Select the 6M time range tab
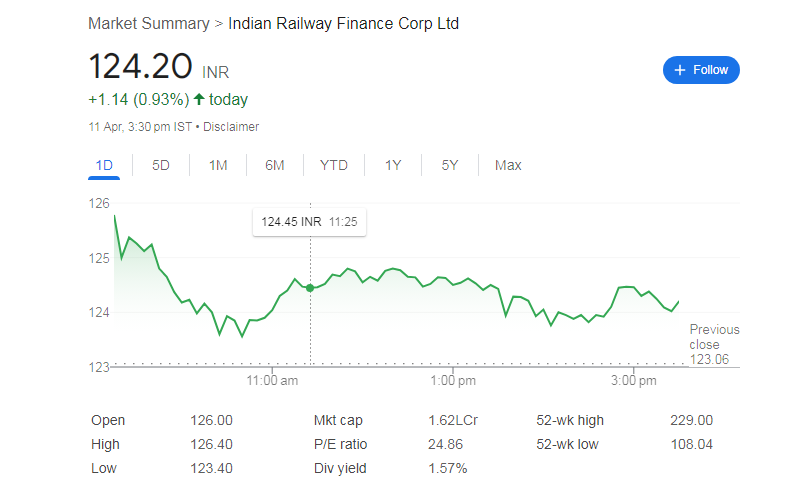 click(275, 165)
